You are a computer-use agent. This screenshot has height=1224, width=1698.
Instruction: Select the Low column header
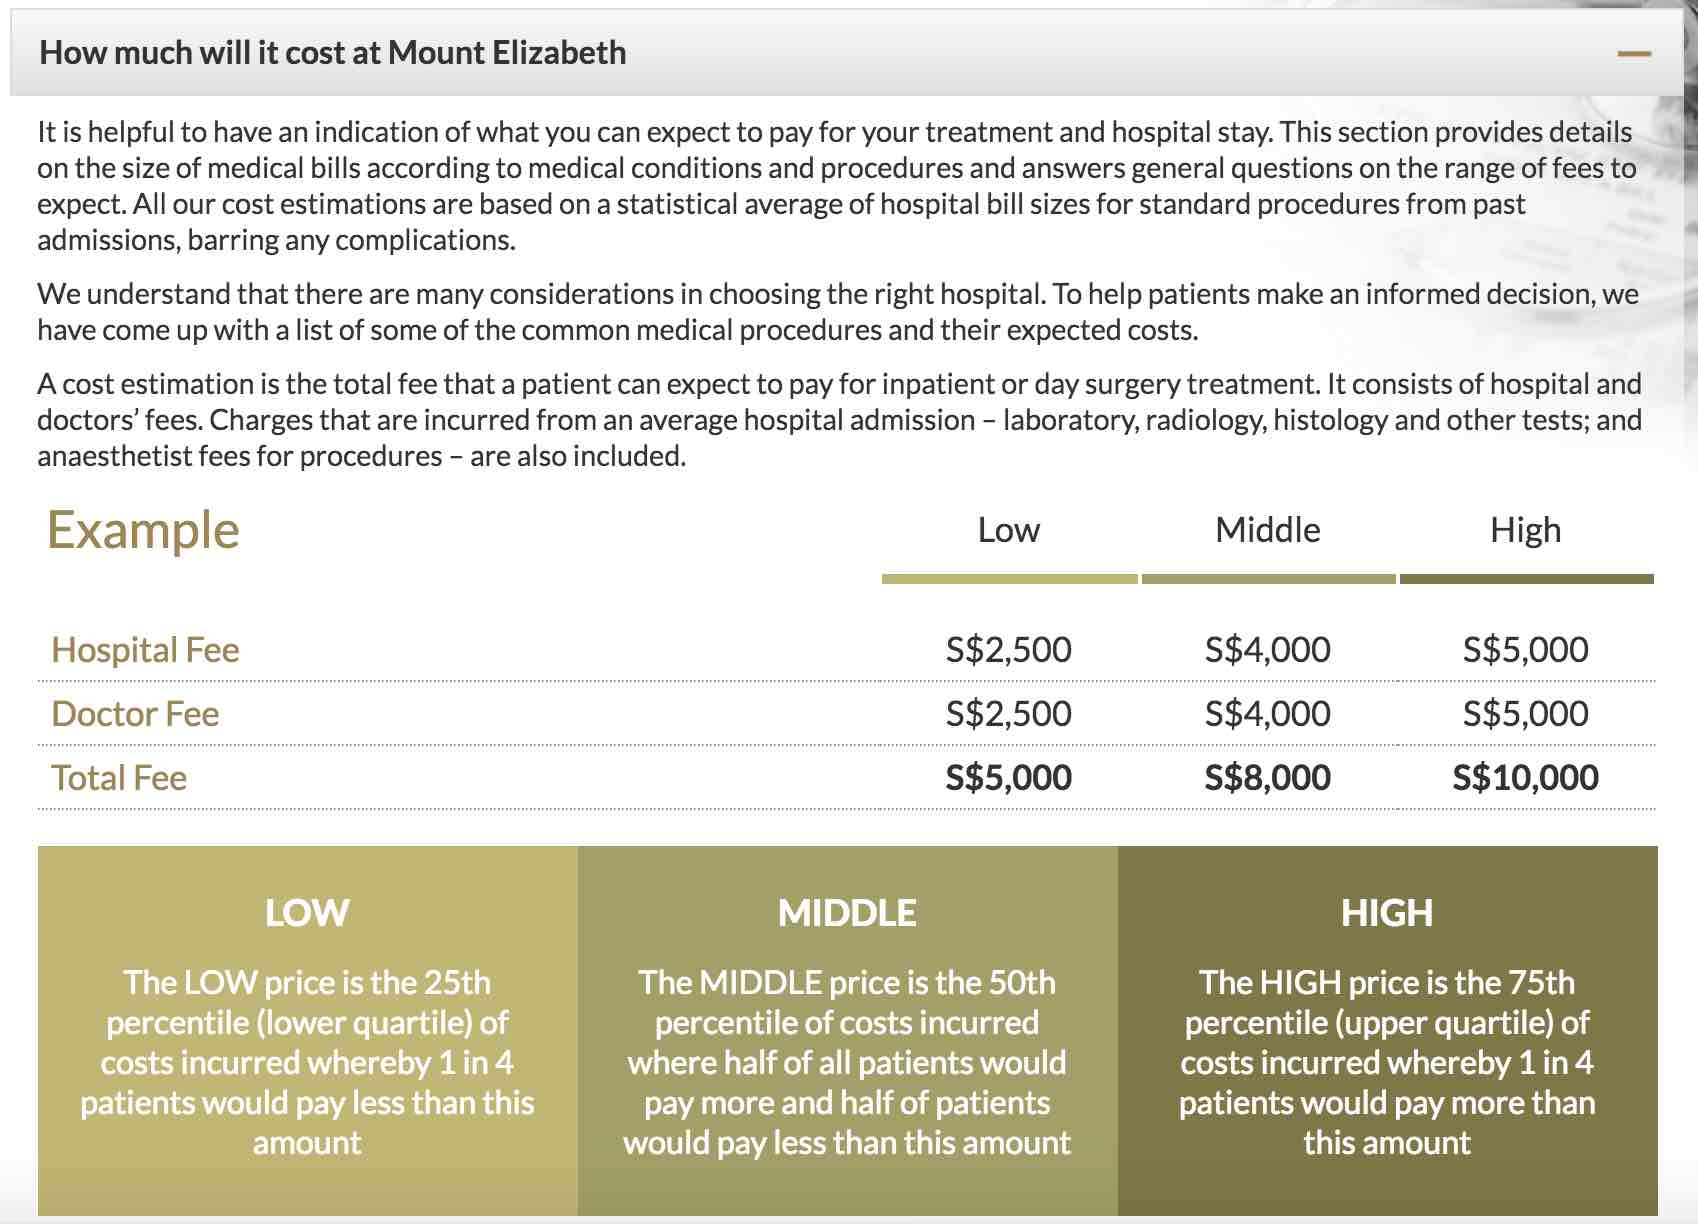click(x=1008, y=530)
